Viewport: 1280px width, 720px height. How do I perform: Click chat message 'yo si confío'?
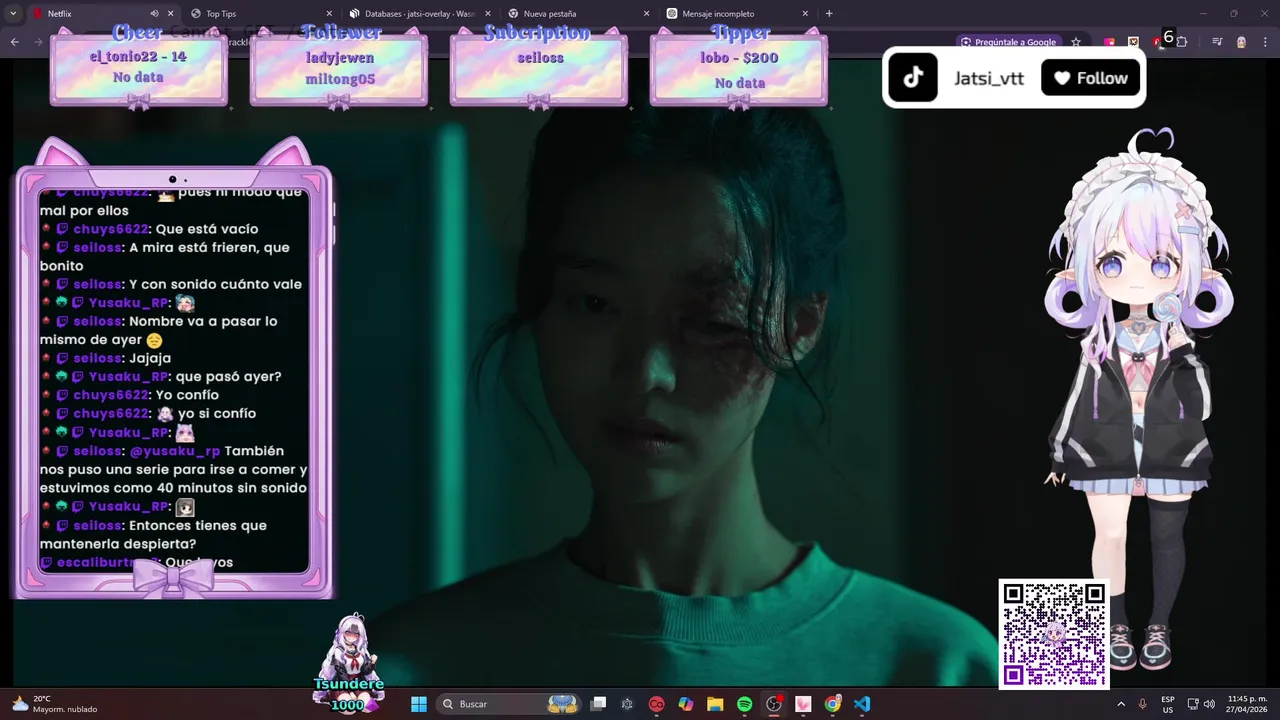217,414
